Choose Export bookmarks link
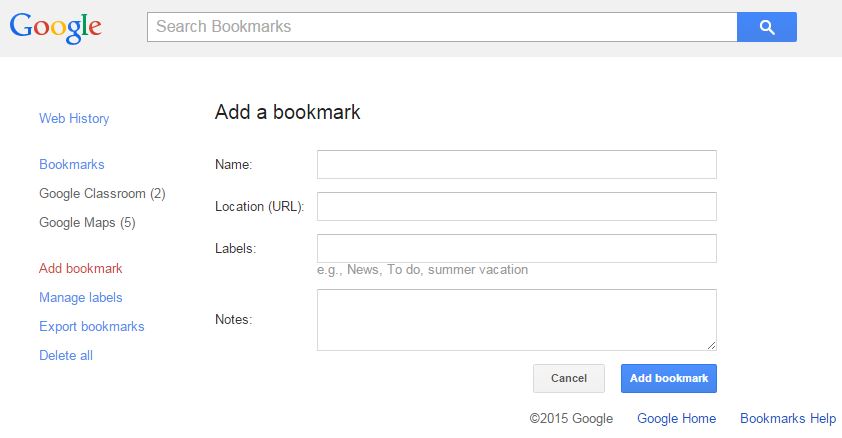The image size is (842, 438). pyautogui.click(x=92, y=326)
